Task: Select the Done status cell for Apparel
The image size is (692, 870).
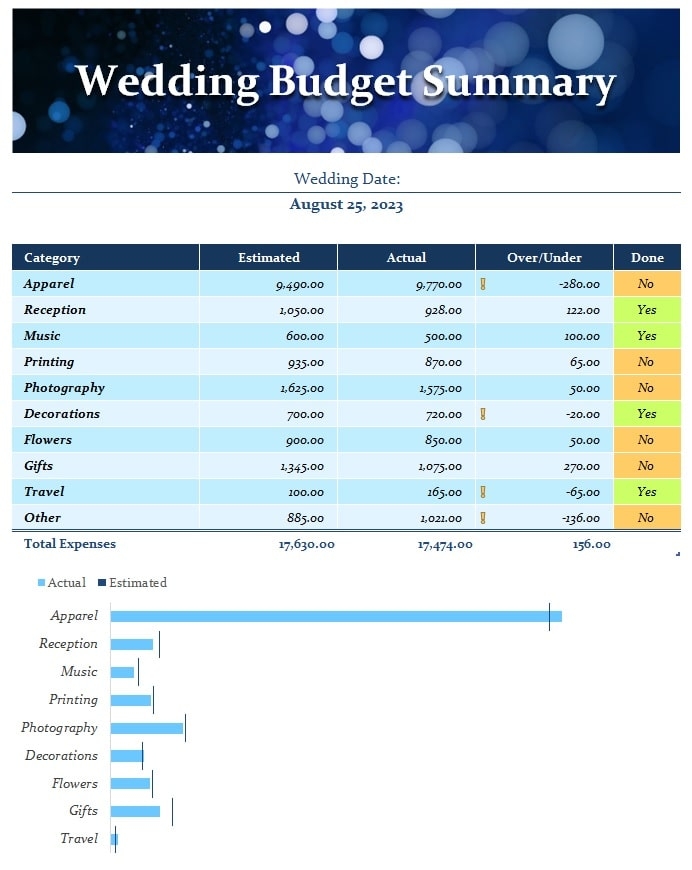Action: coord(646,284)
